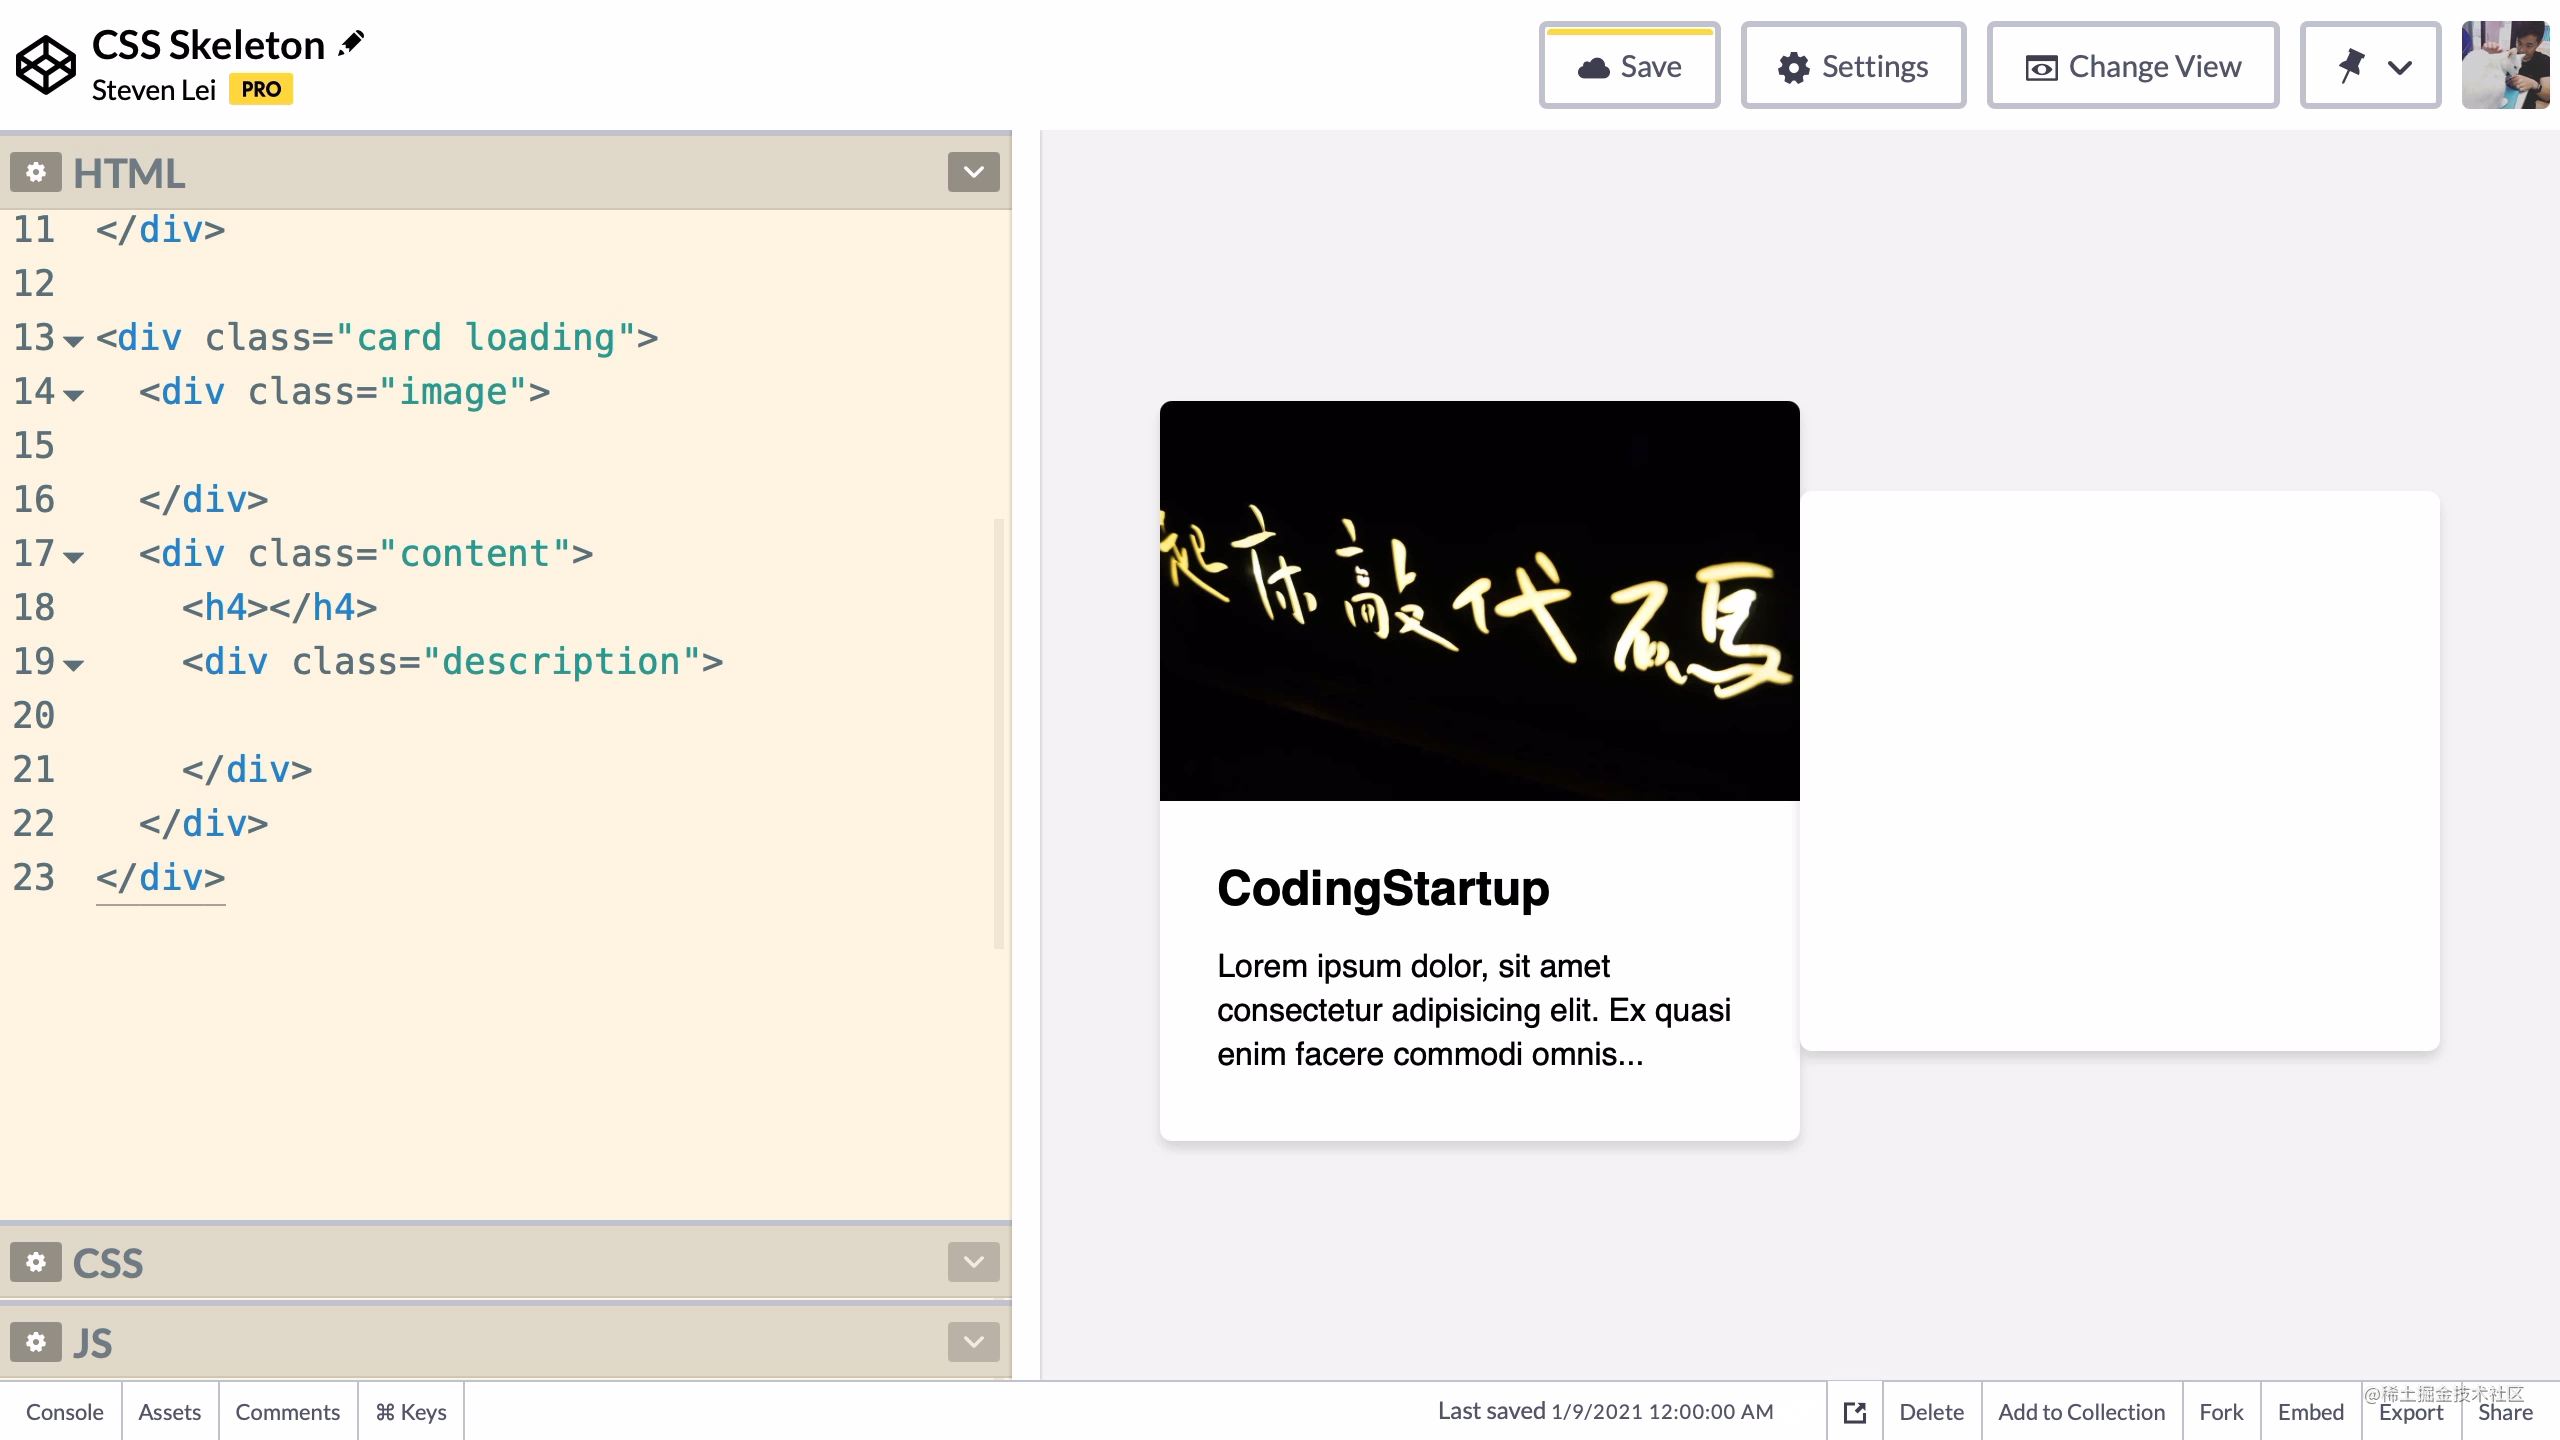2560x1440 pixels.
Task: Show keyboard shortcuts with Keys
Action: 411,1412
